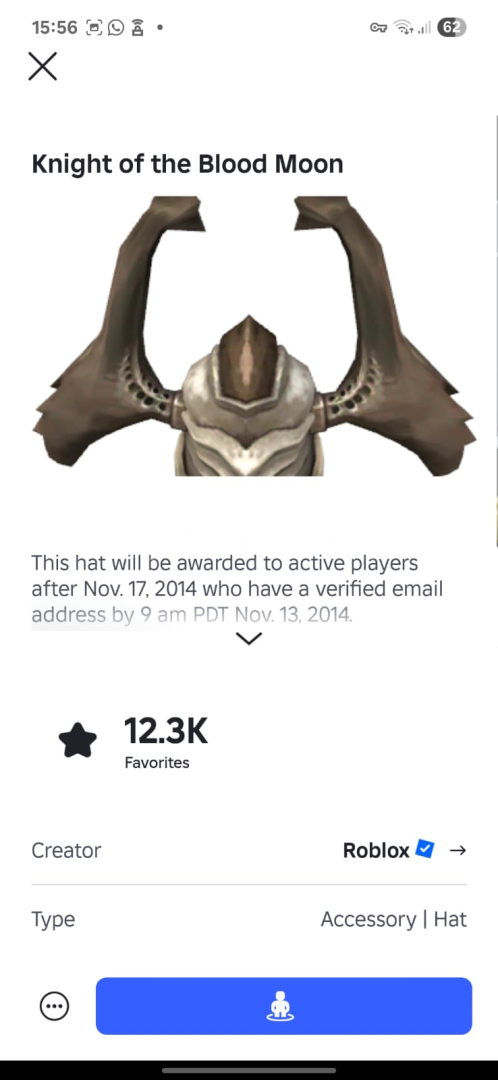This screenshot has height=1080, width=498.
Task: Tap the battery indicator showing 62
Action: (x=452, y=28)
